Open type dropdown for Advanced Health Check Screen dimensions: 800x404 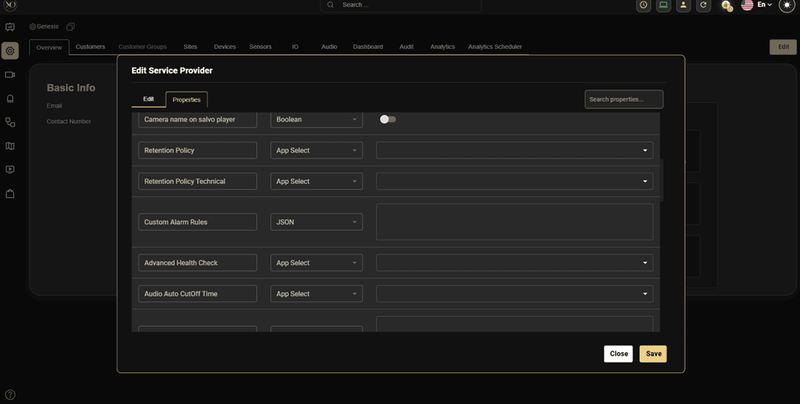(316, 263)
